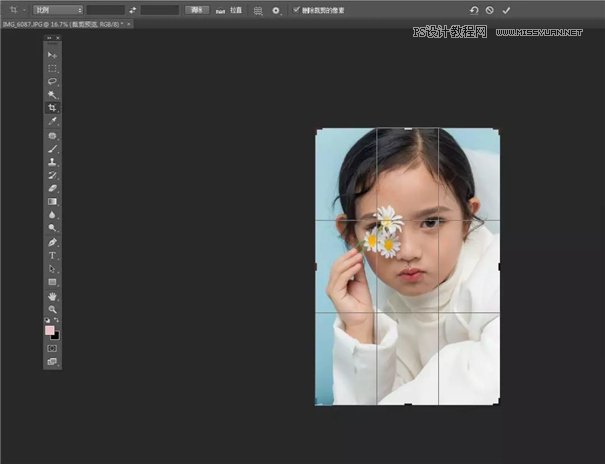Select the Horizontal Type tool

coord(52,256)
